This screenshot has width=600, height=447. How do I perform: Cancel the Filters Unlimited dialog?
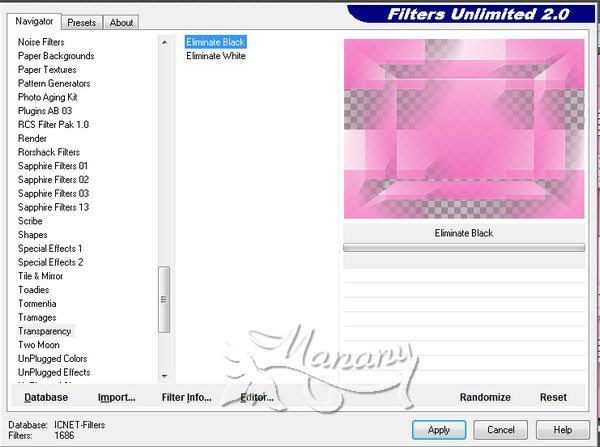501,430
